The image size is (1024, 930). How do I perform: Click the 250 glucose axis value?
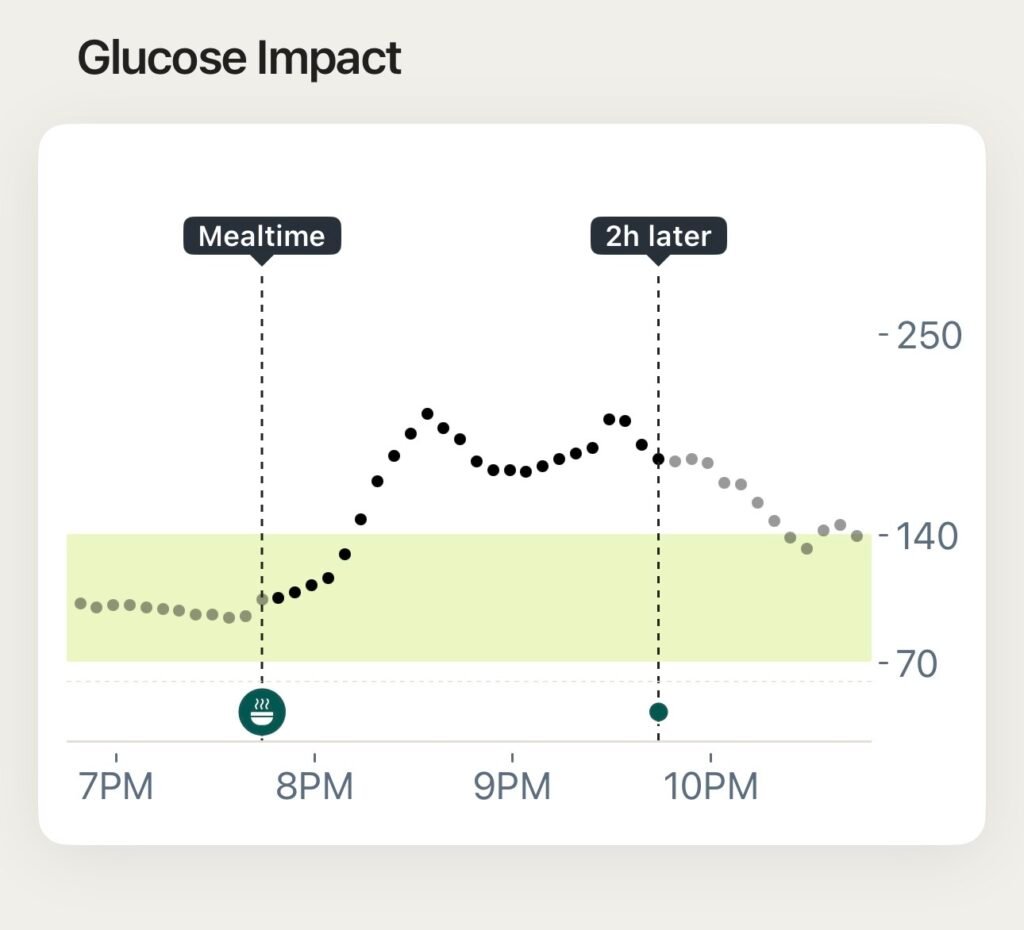click(929, 335)
